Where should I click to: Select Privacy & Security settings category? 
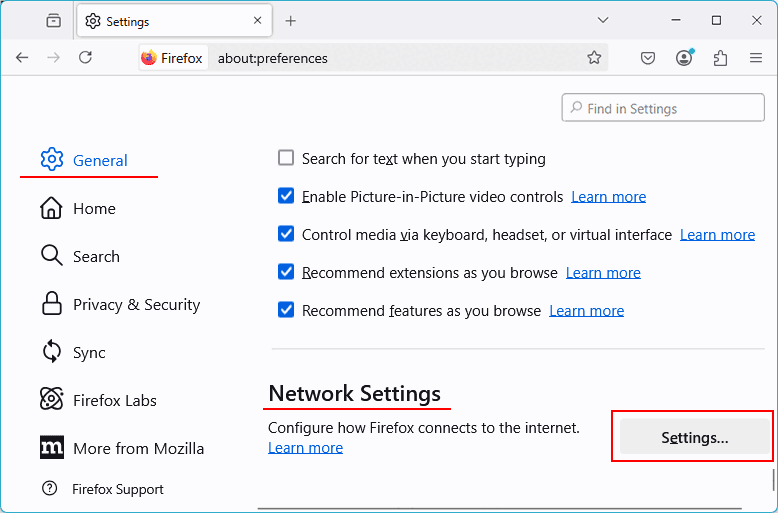coord(136,305)
